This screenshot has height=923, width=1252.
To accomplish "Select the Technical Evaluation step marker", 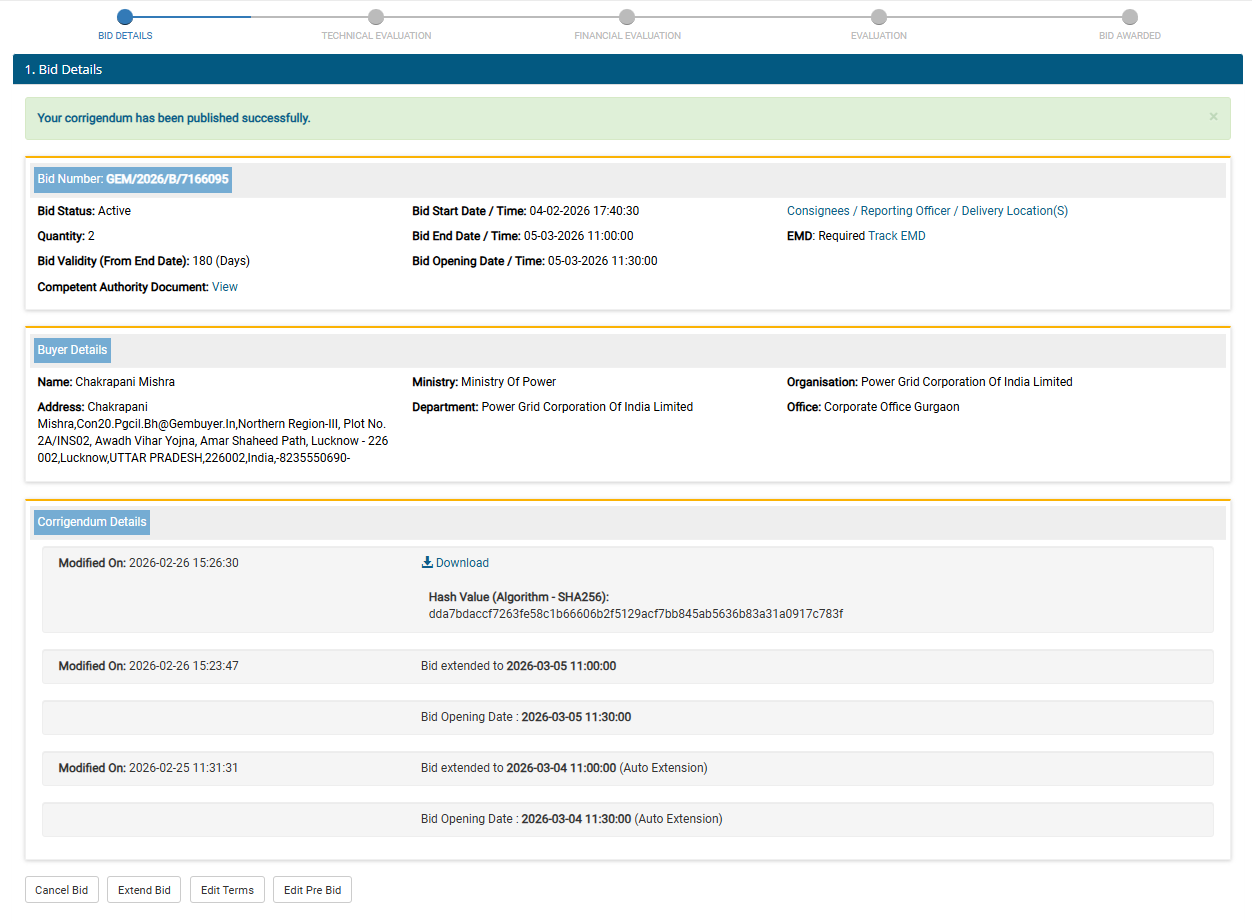I will click(376, 17).
